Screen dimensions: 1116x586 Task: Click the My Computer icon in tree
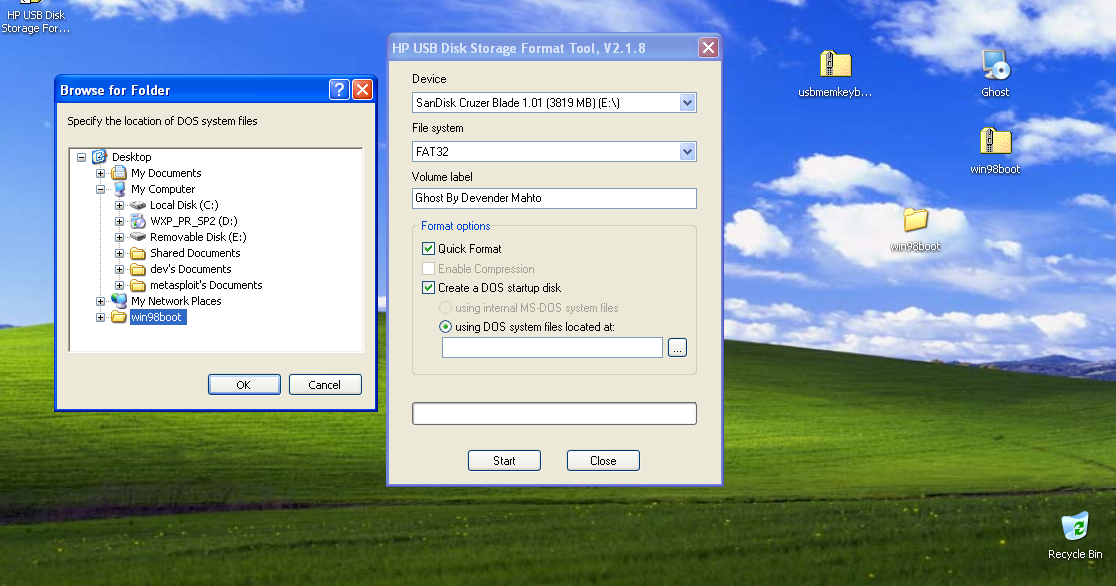click(119, 189)
